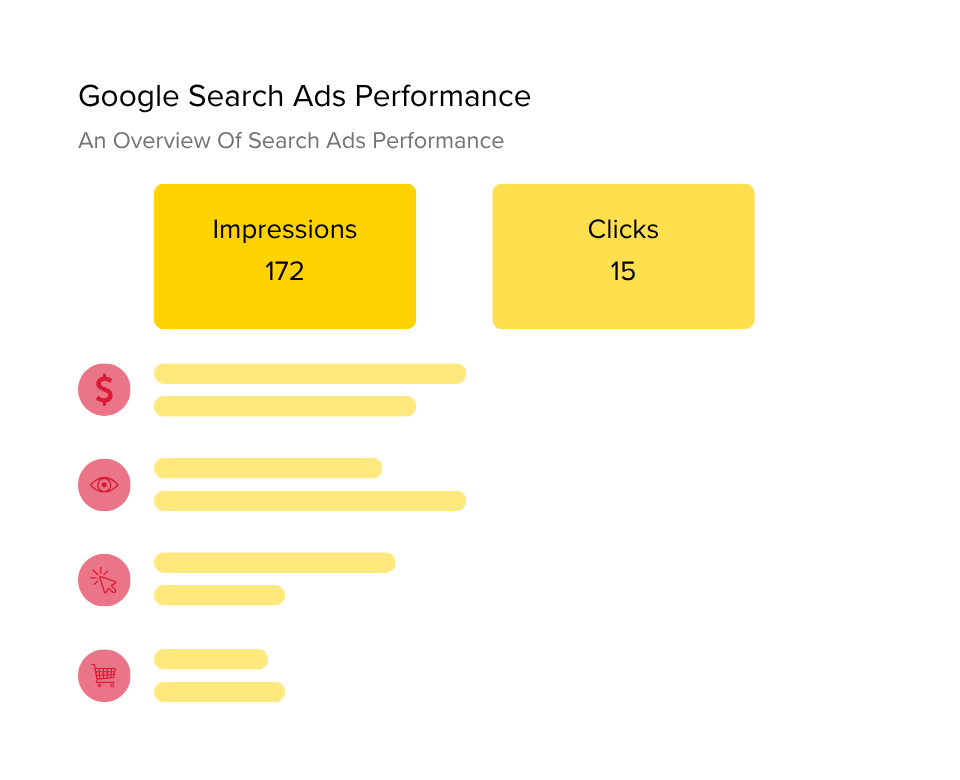Select the eye impressions icon
The image size is (960, 780).
coord(104,485)
